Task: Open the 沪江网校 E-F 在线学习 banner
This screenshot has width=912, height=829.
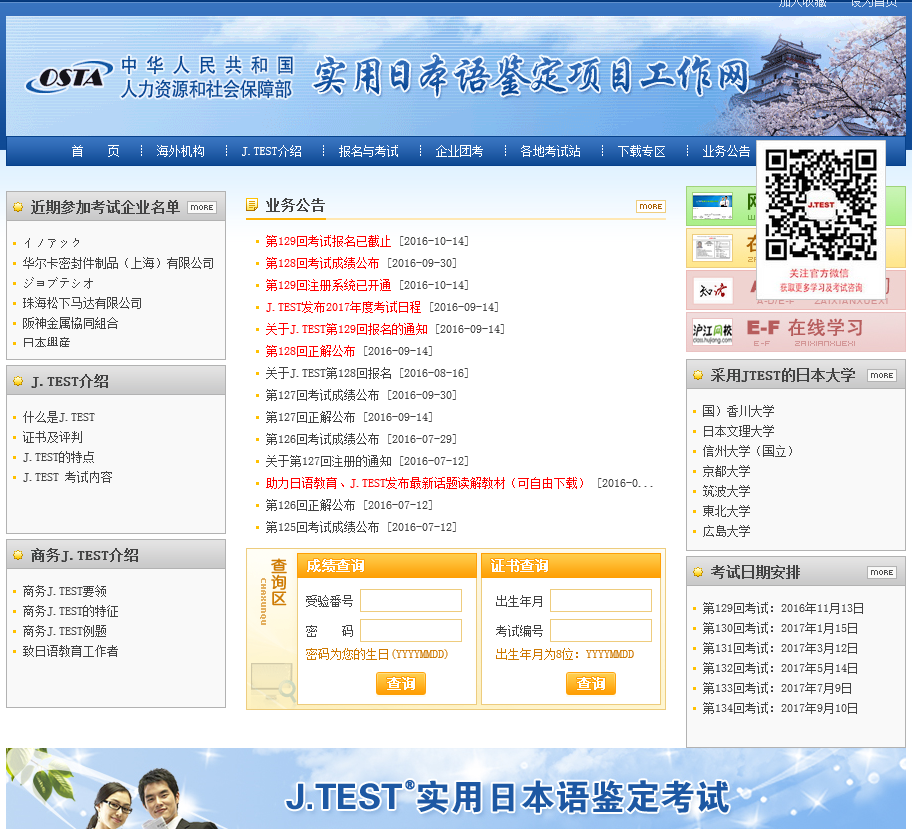Action: [x=796, y=332]
